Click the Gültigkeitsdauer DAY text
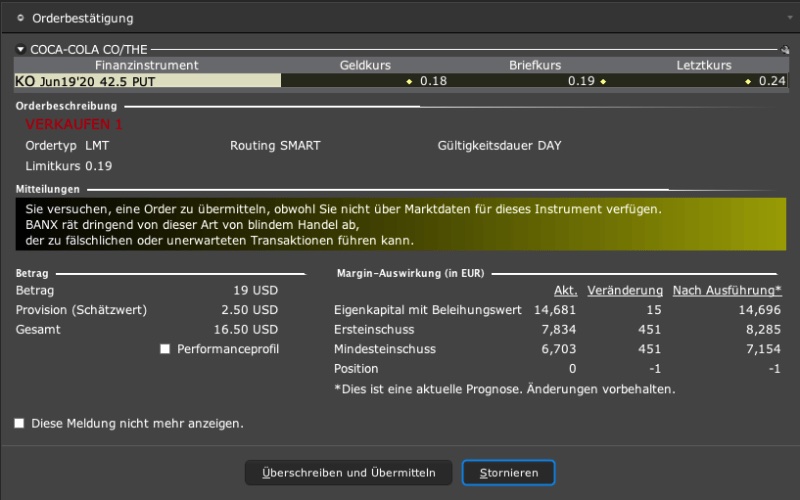This screenshot has width=800, height=500. point(499,145)
